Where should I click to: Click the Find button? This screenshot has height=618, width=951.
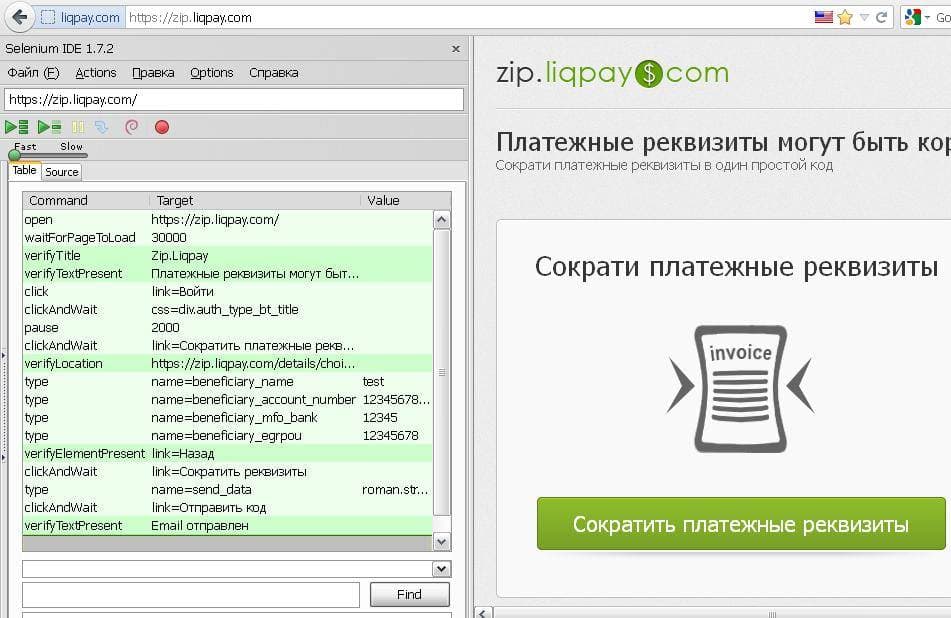click(409, 594)
